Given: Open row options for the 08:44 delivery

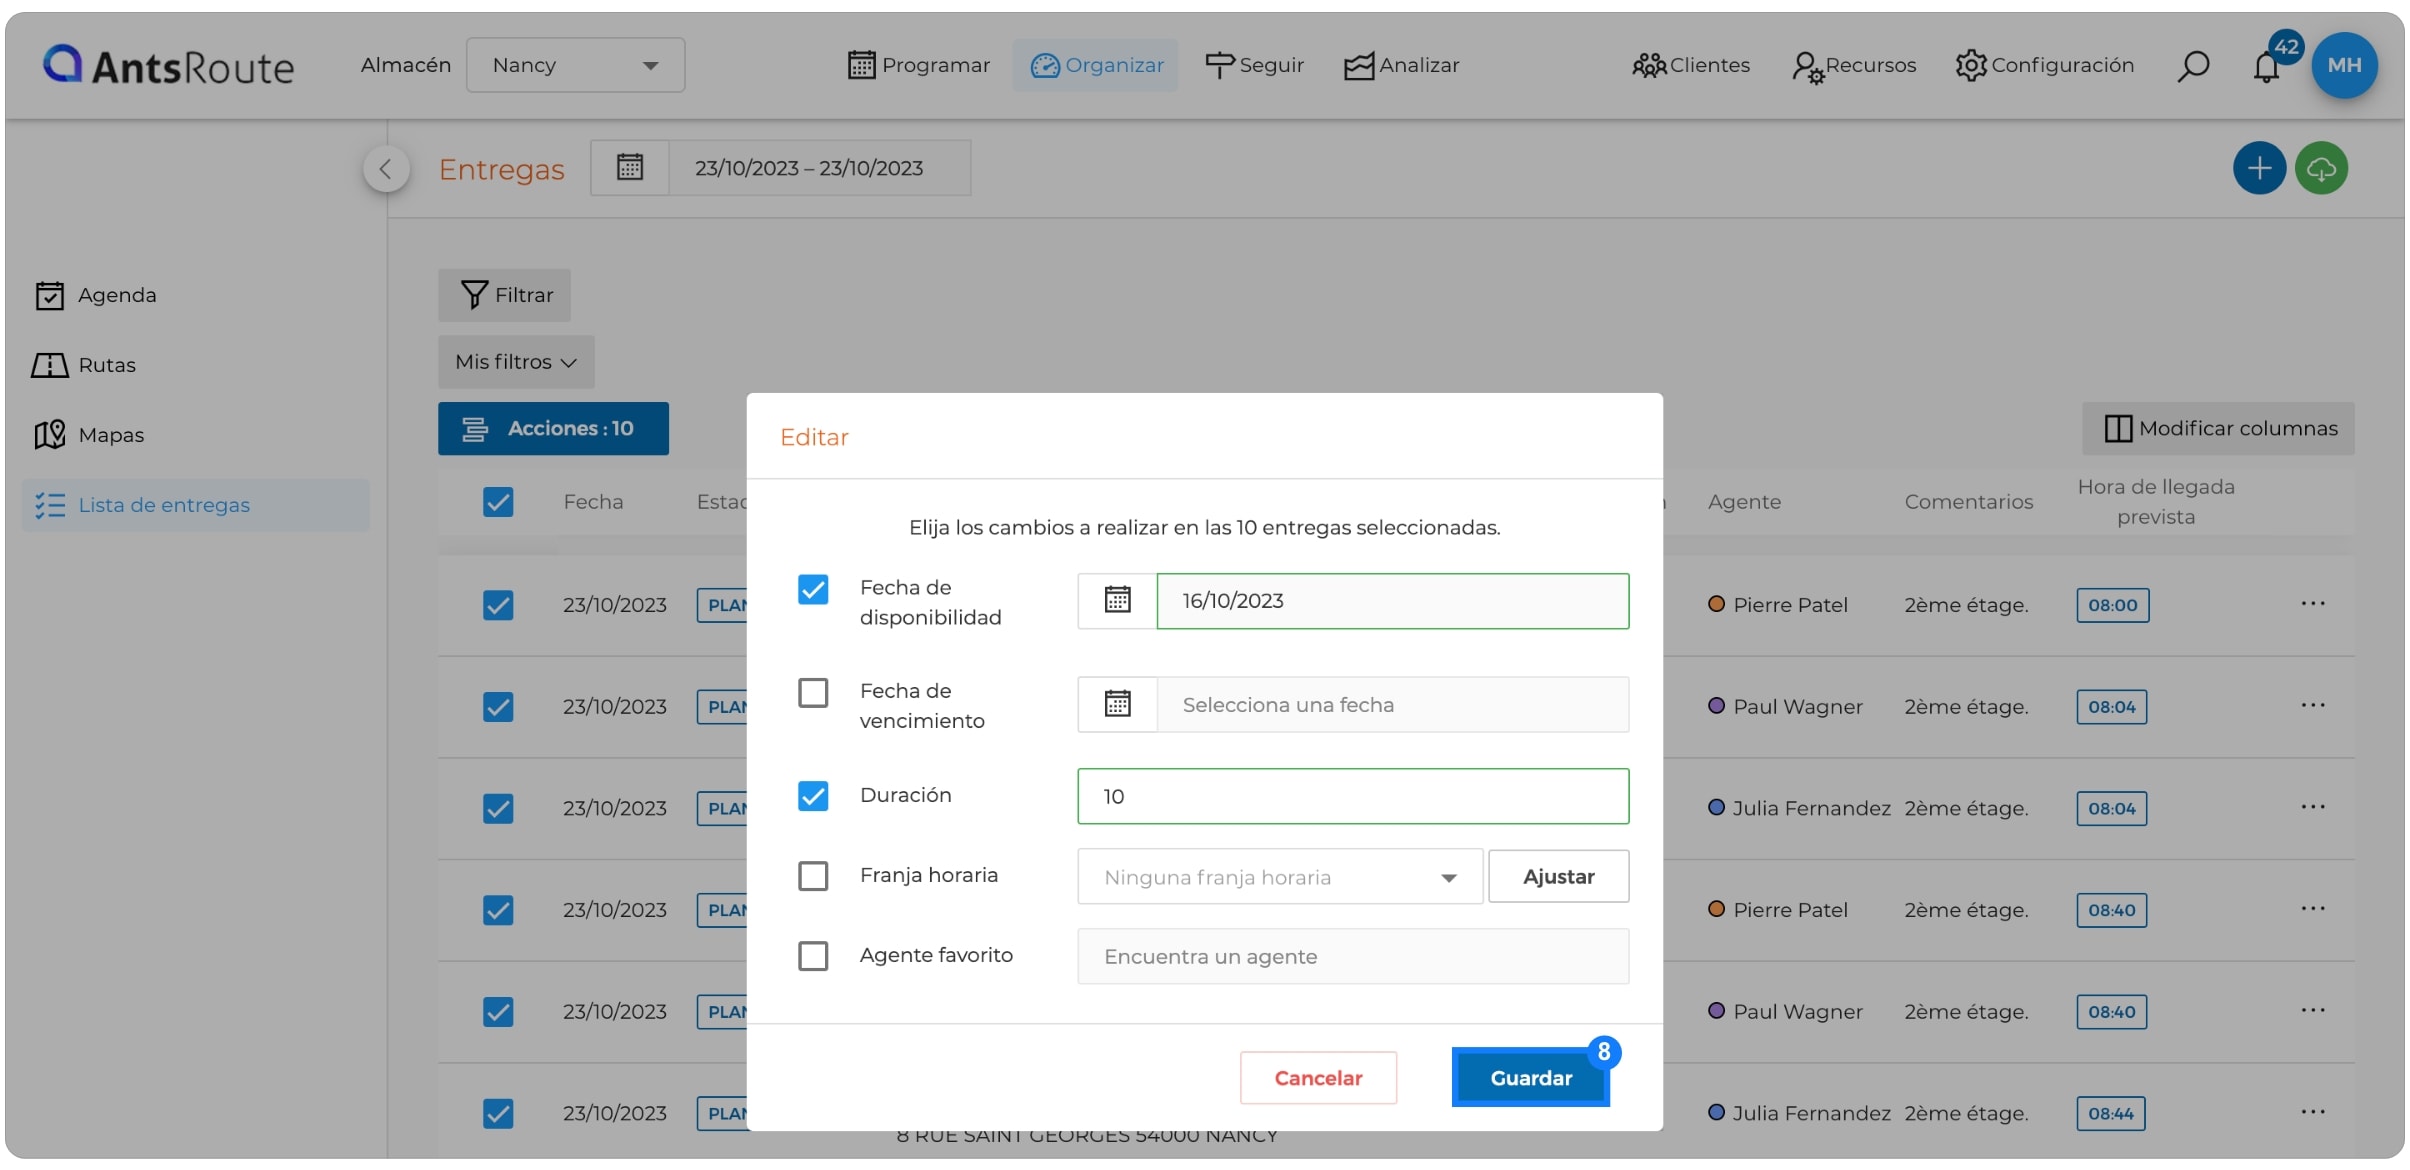Looking at the screenshot, I should click(x=2312, y=1112).
